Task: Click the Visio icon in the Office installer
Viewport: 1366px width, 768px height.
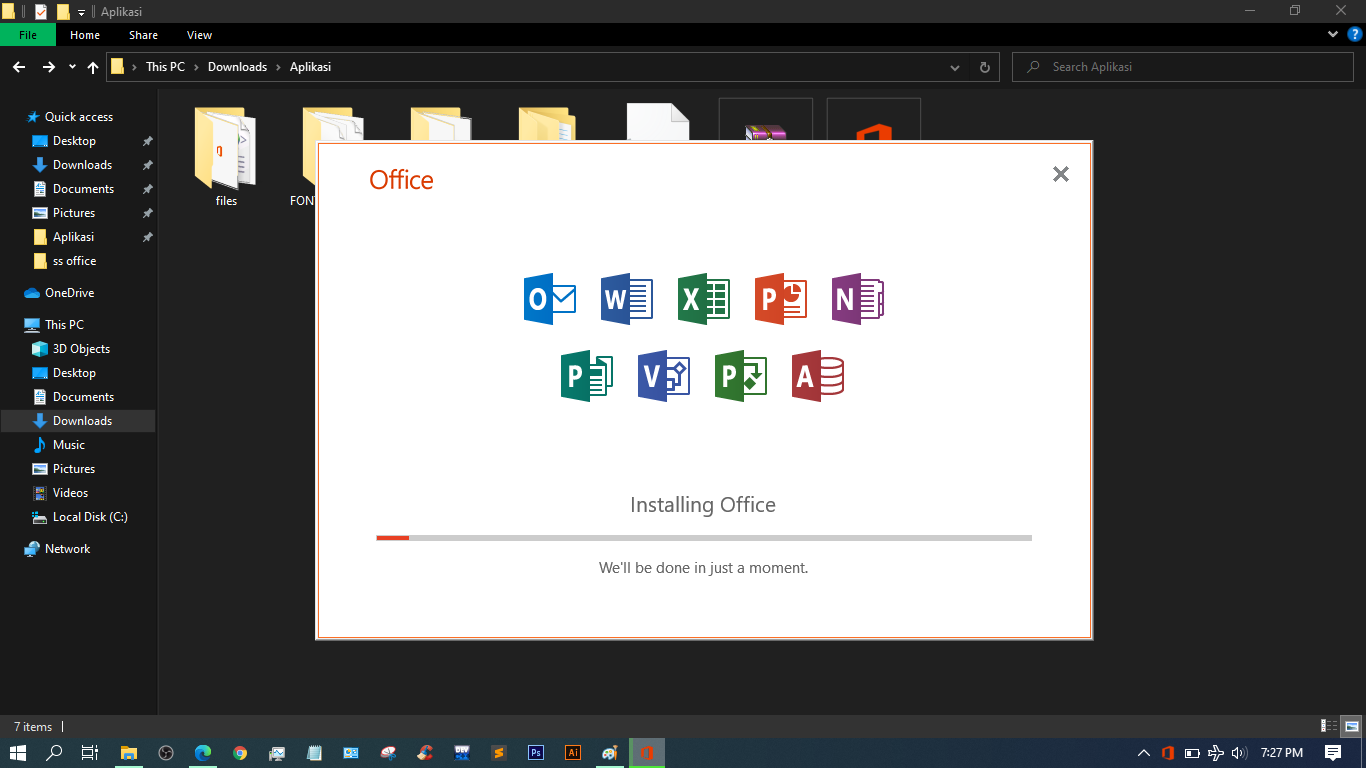Action: (x=664, y=376)
